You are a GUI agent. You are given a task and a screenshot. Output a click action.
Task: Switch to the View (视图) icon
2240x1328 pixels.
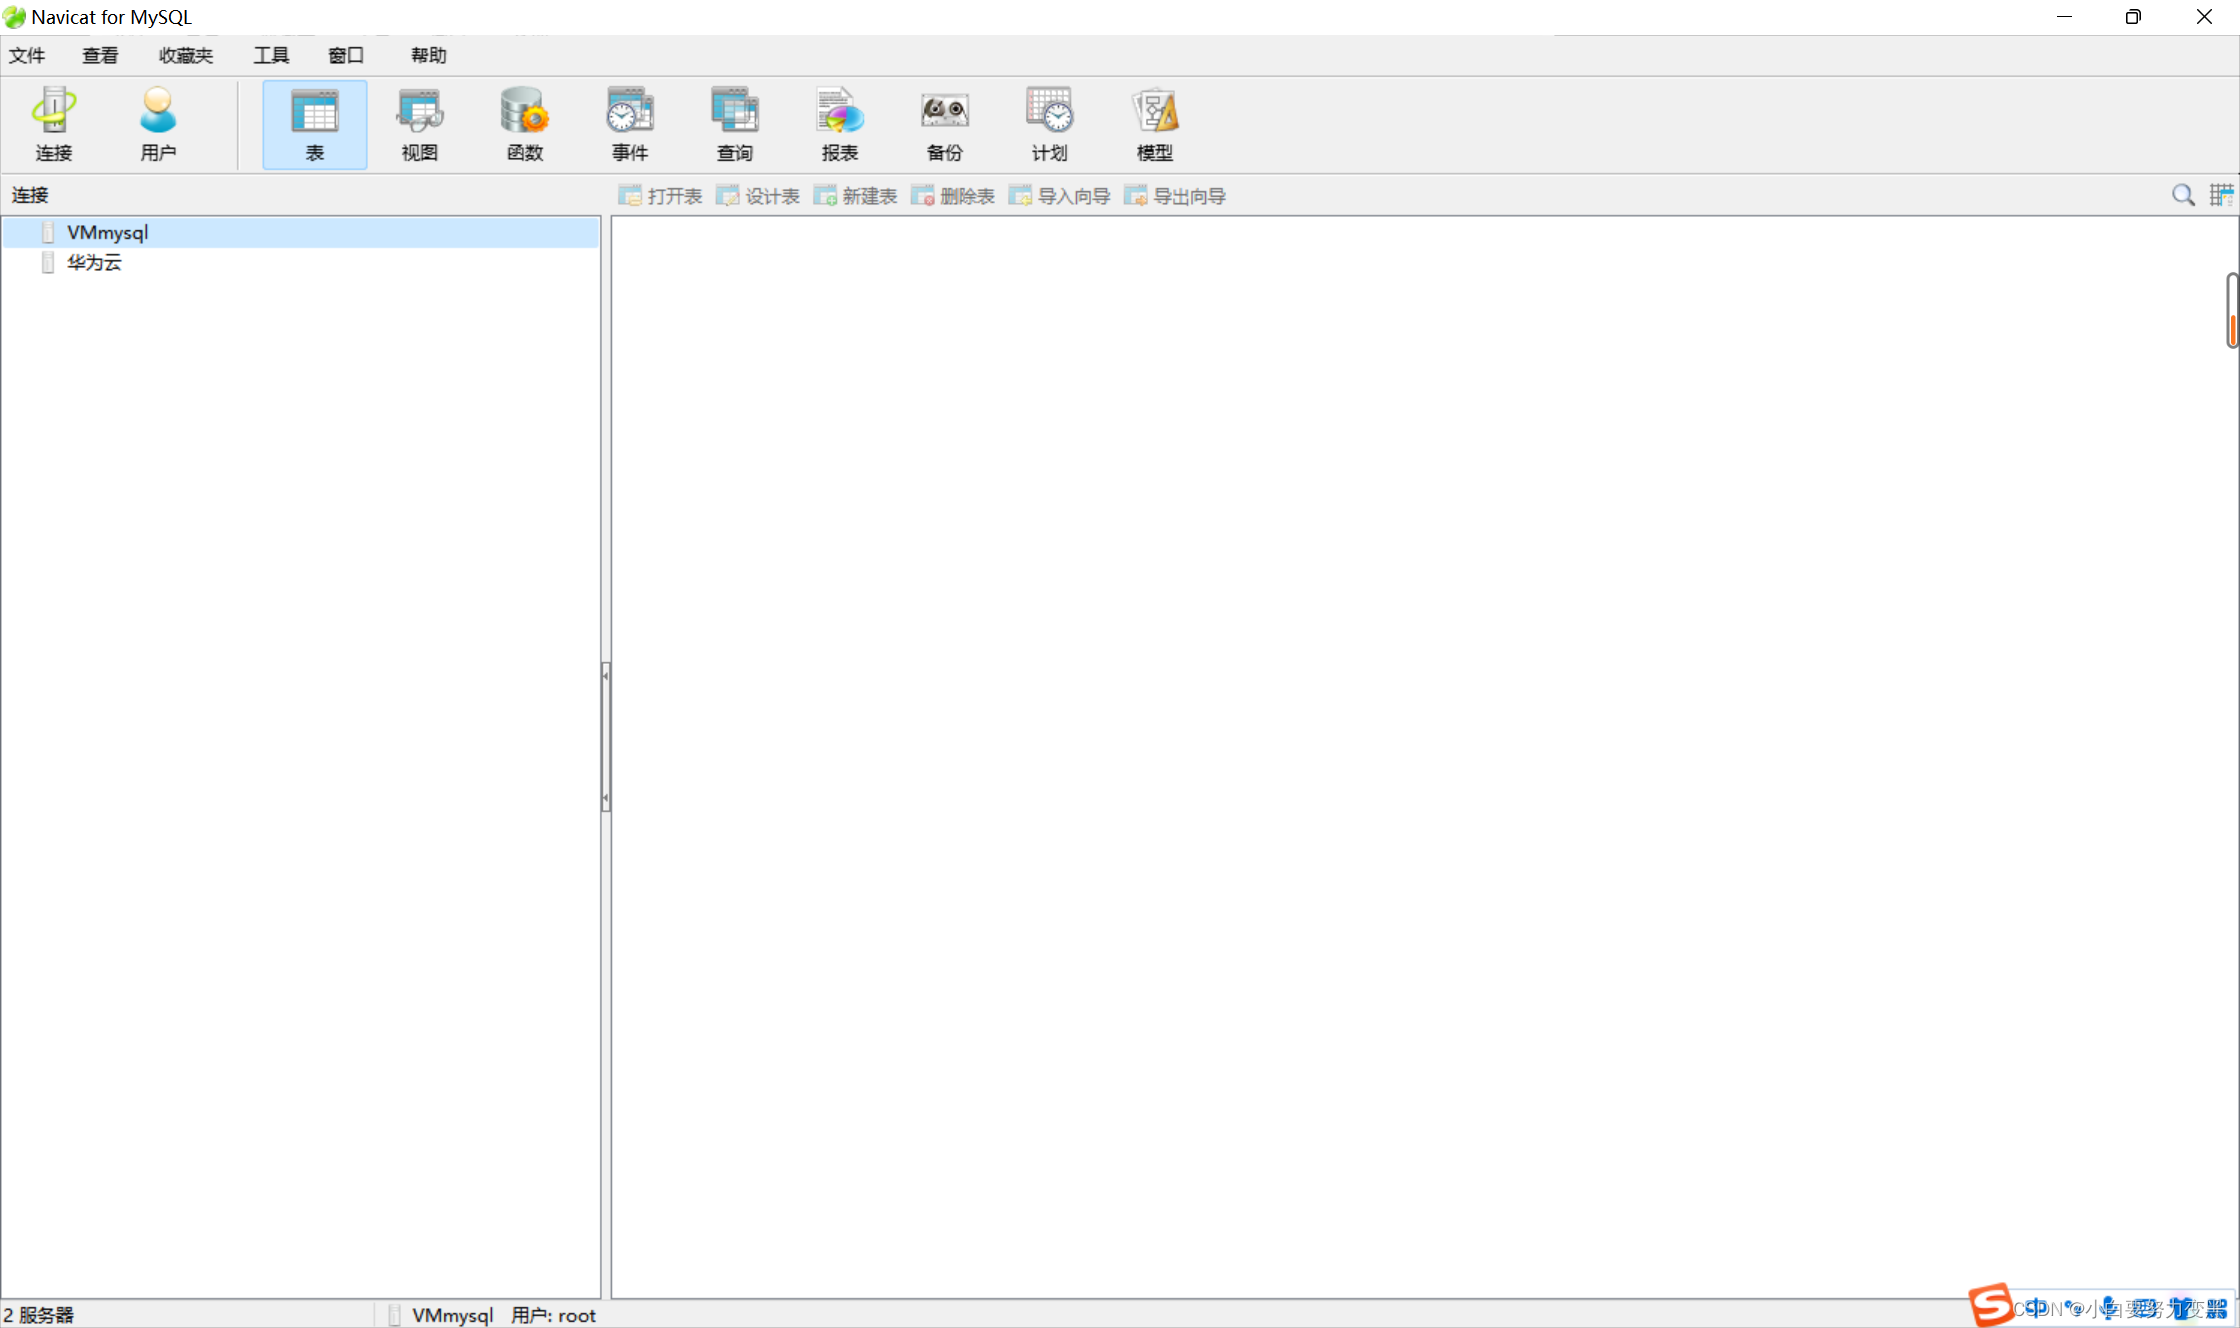419,123
